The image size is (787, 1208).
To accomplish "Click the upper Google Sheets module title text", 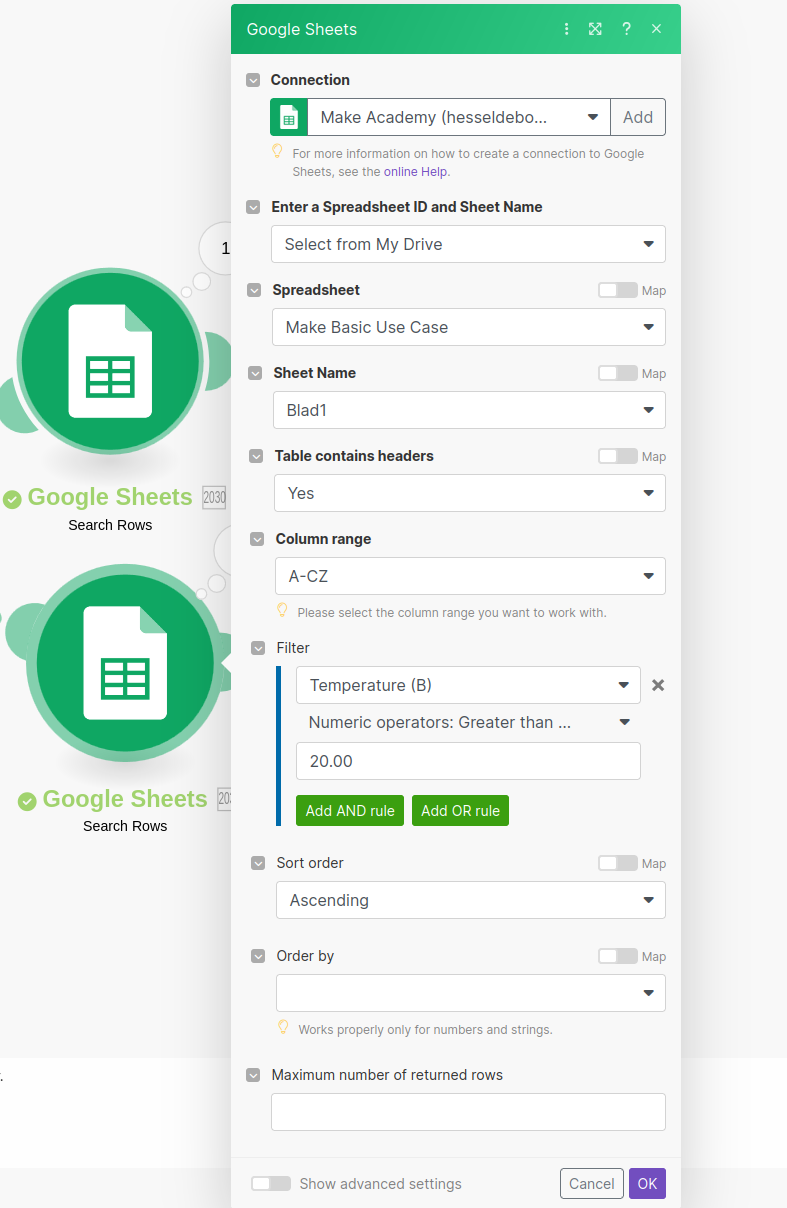I will click(110, 497).
